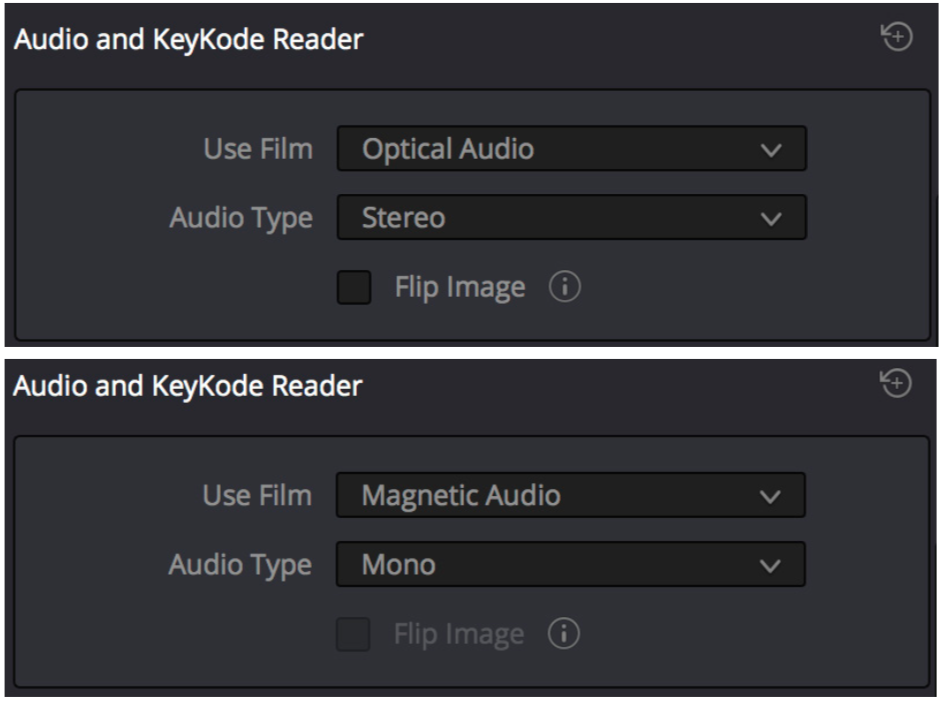Screen dimensions: 943x702
Task: Expand the chevron in the Stereo field
Action: (x=771, y=219)
